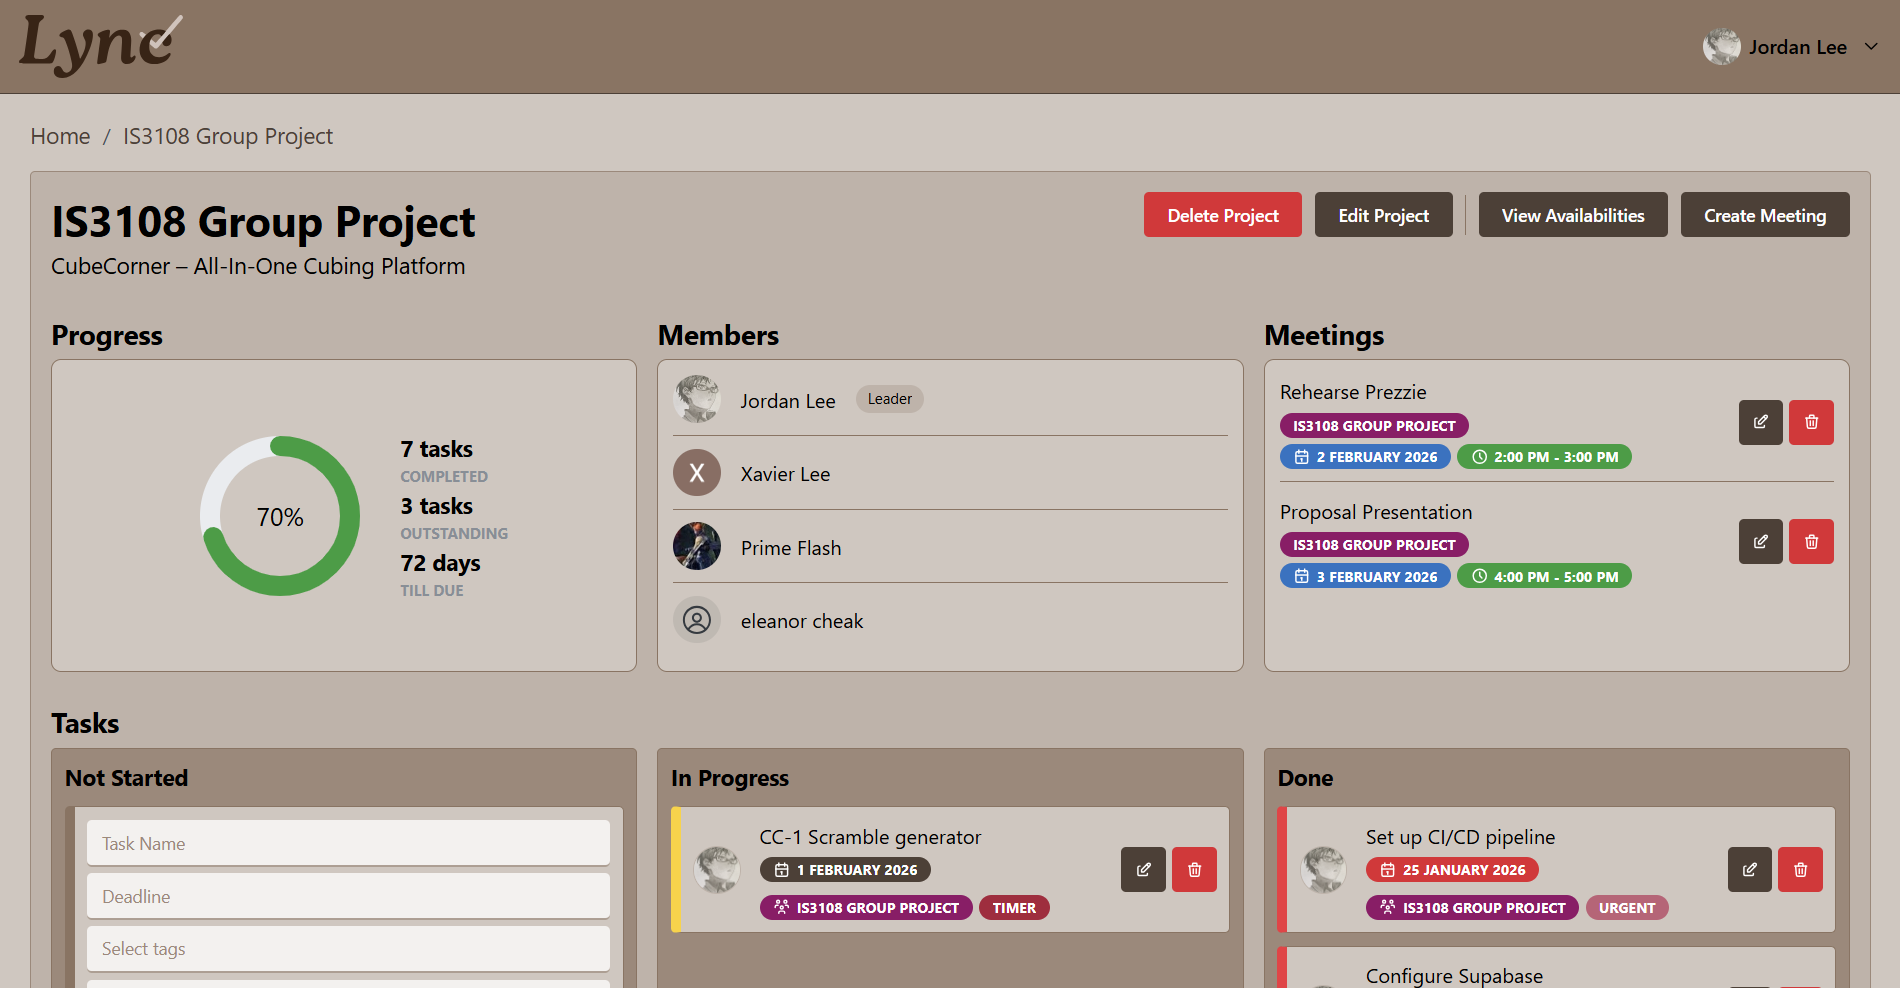
Task: Click IS3108 Group Project breadcrumb item
Action: [x=228, y=136]
